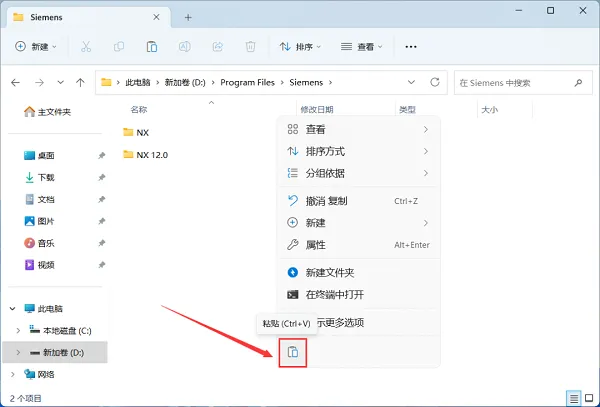Screen dimensions: 600x407
Task: Open 排序方式 submenu in context menu
Action: click(x=359, y=151)
